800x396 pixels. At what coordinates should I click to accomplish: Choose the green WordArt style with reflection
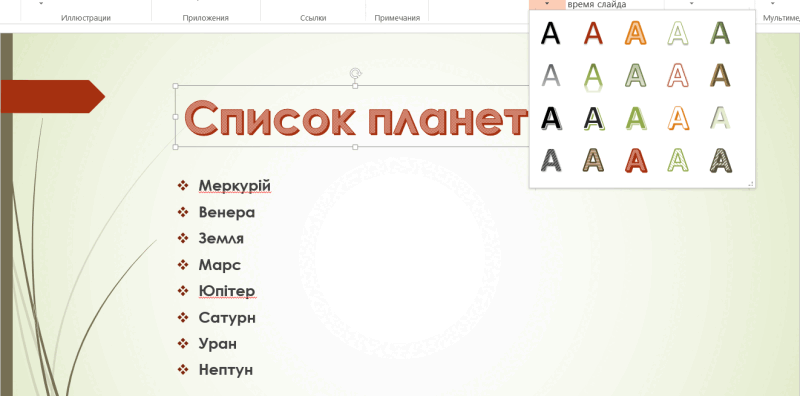pos(593,77)
